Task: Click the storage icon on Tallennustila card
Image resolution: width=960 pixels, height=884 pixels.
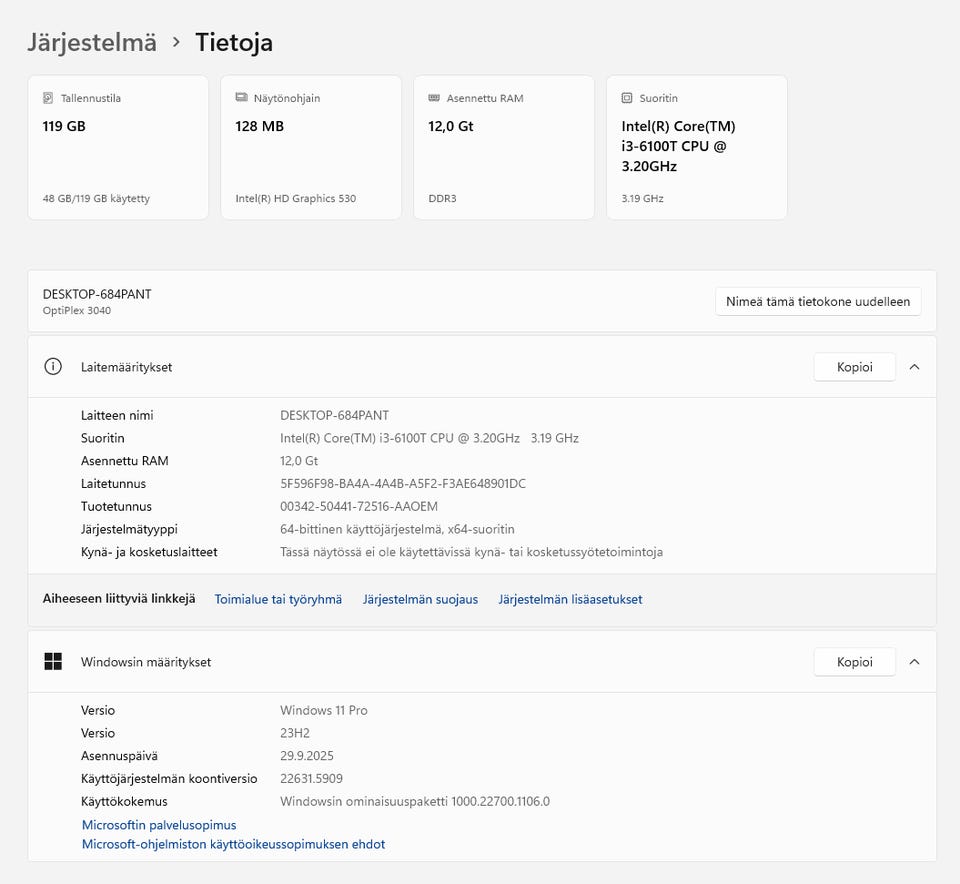Action: pyautogui.click(x=48, y=98)
